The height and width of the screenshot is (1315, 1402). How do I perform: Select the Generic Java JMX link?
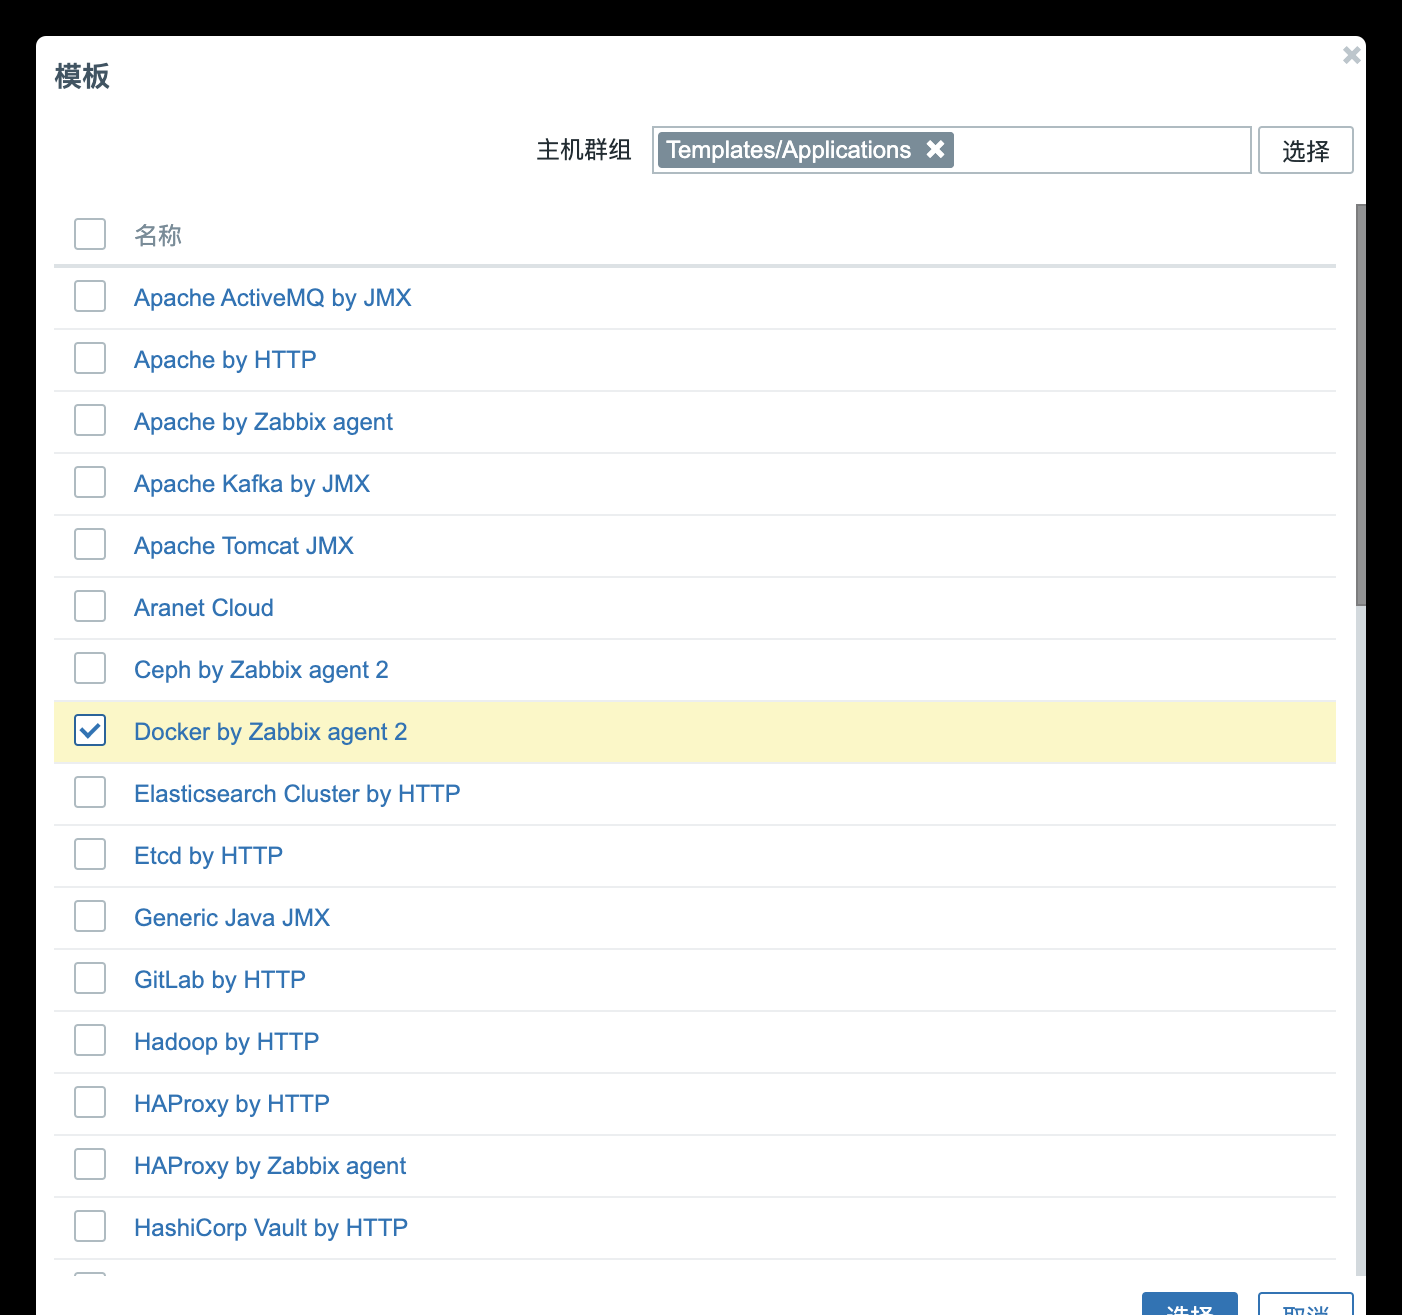[x=232, y=918]
